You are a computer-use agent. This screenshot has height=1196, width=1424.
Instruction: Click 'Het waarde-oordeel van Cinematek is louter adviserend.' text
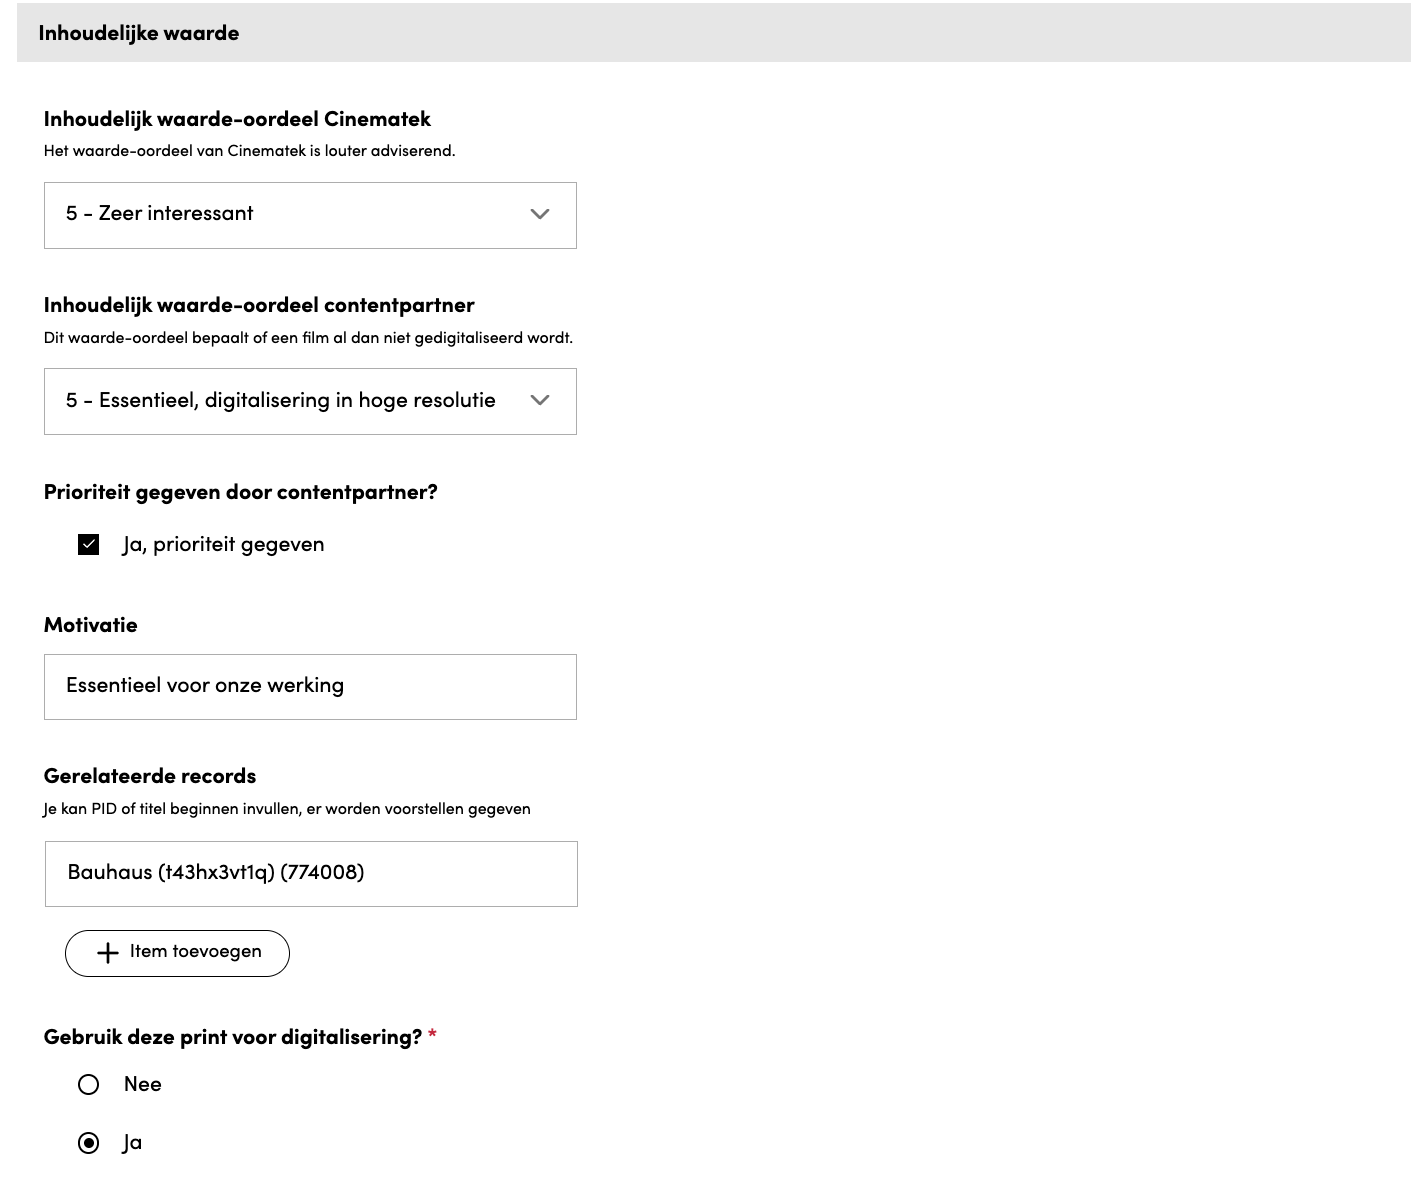(x=249, y=151)
